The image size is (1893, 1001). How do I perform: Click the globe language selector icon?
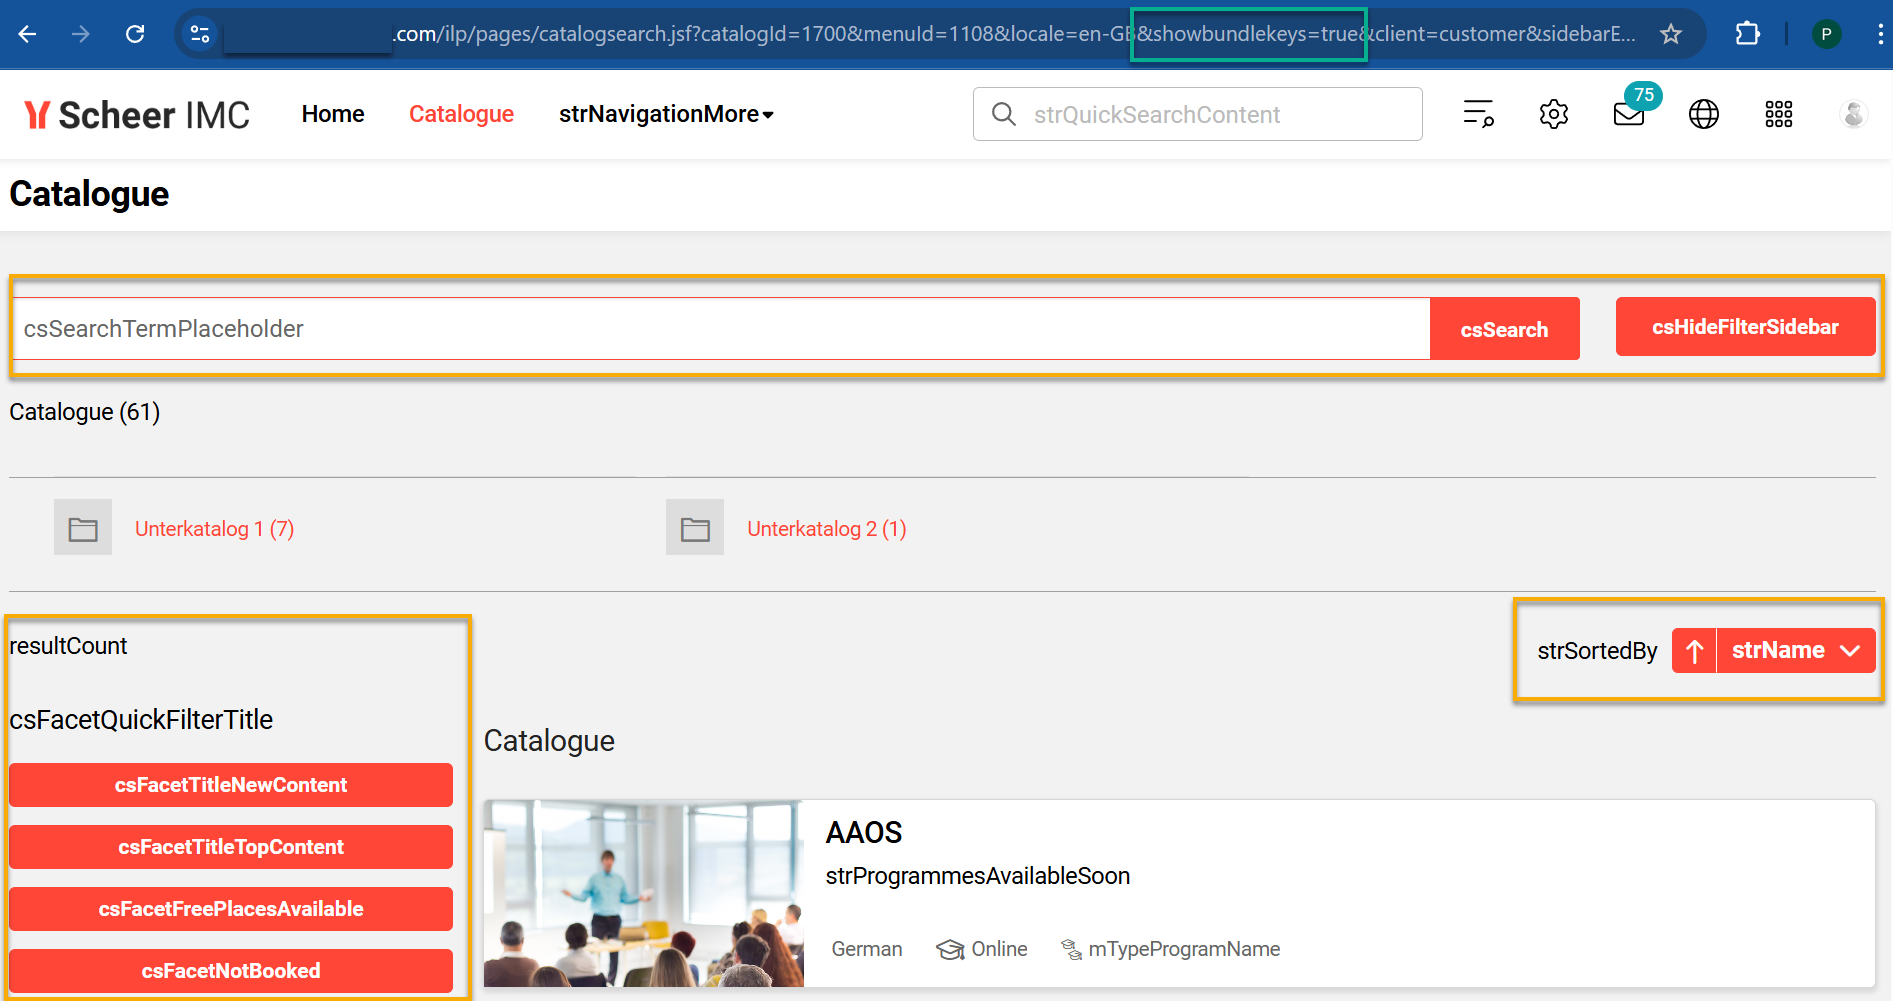pyautogui.click(x=1703, y=114)
